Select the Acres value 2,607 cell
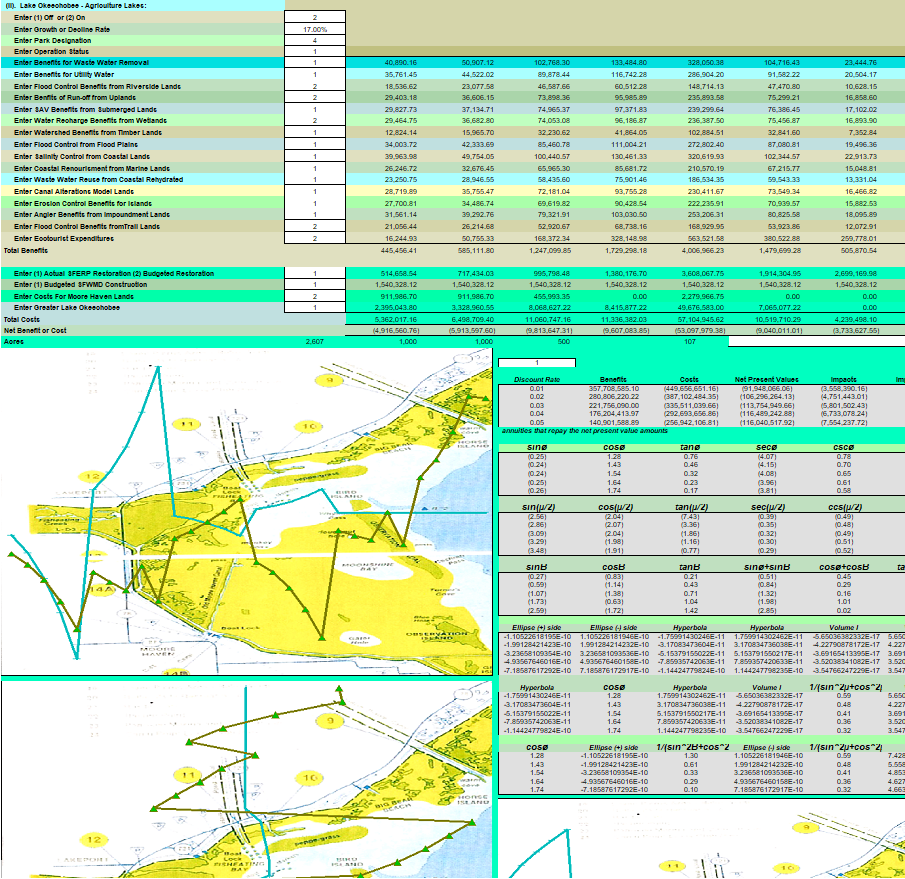 click(314, 341)
